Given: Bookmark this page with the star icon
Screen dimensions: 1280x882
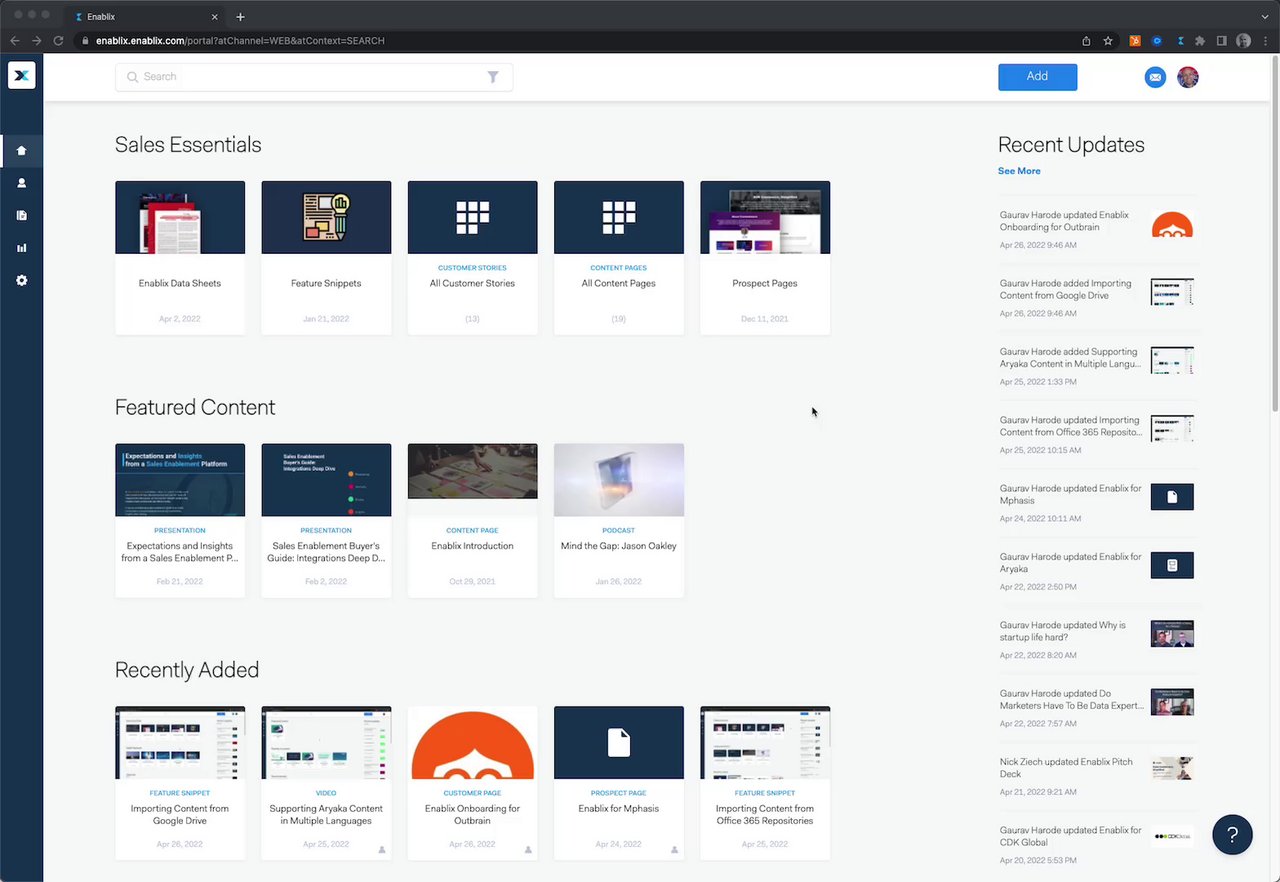Looking at the screenshot, I should tap(1108, 41).
